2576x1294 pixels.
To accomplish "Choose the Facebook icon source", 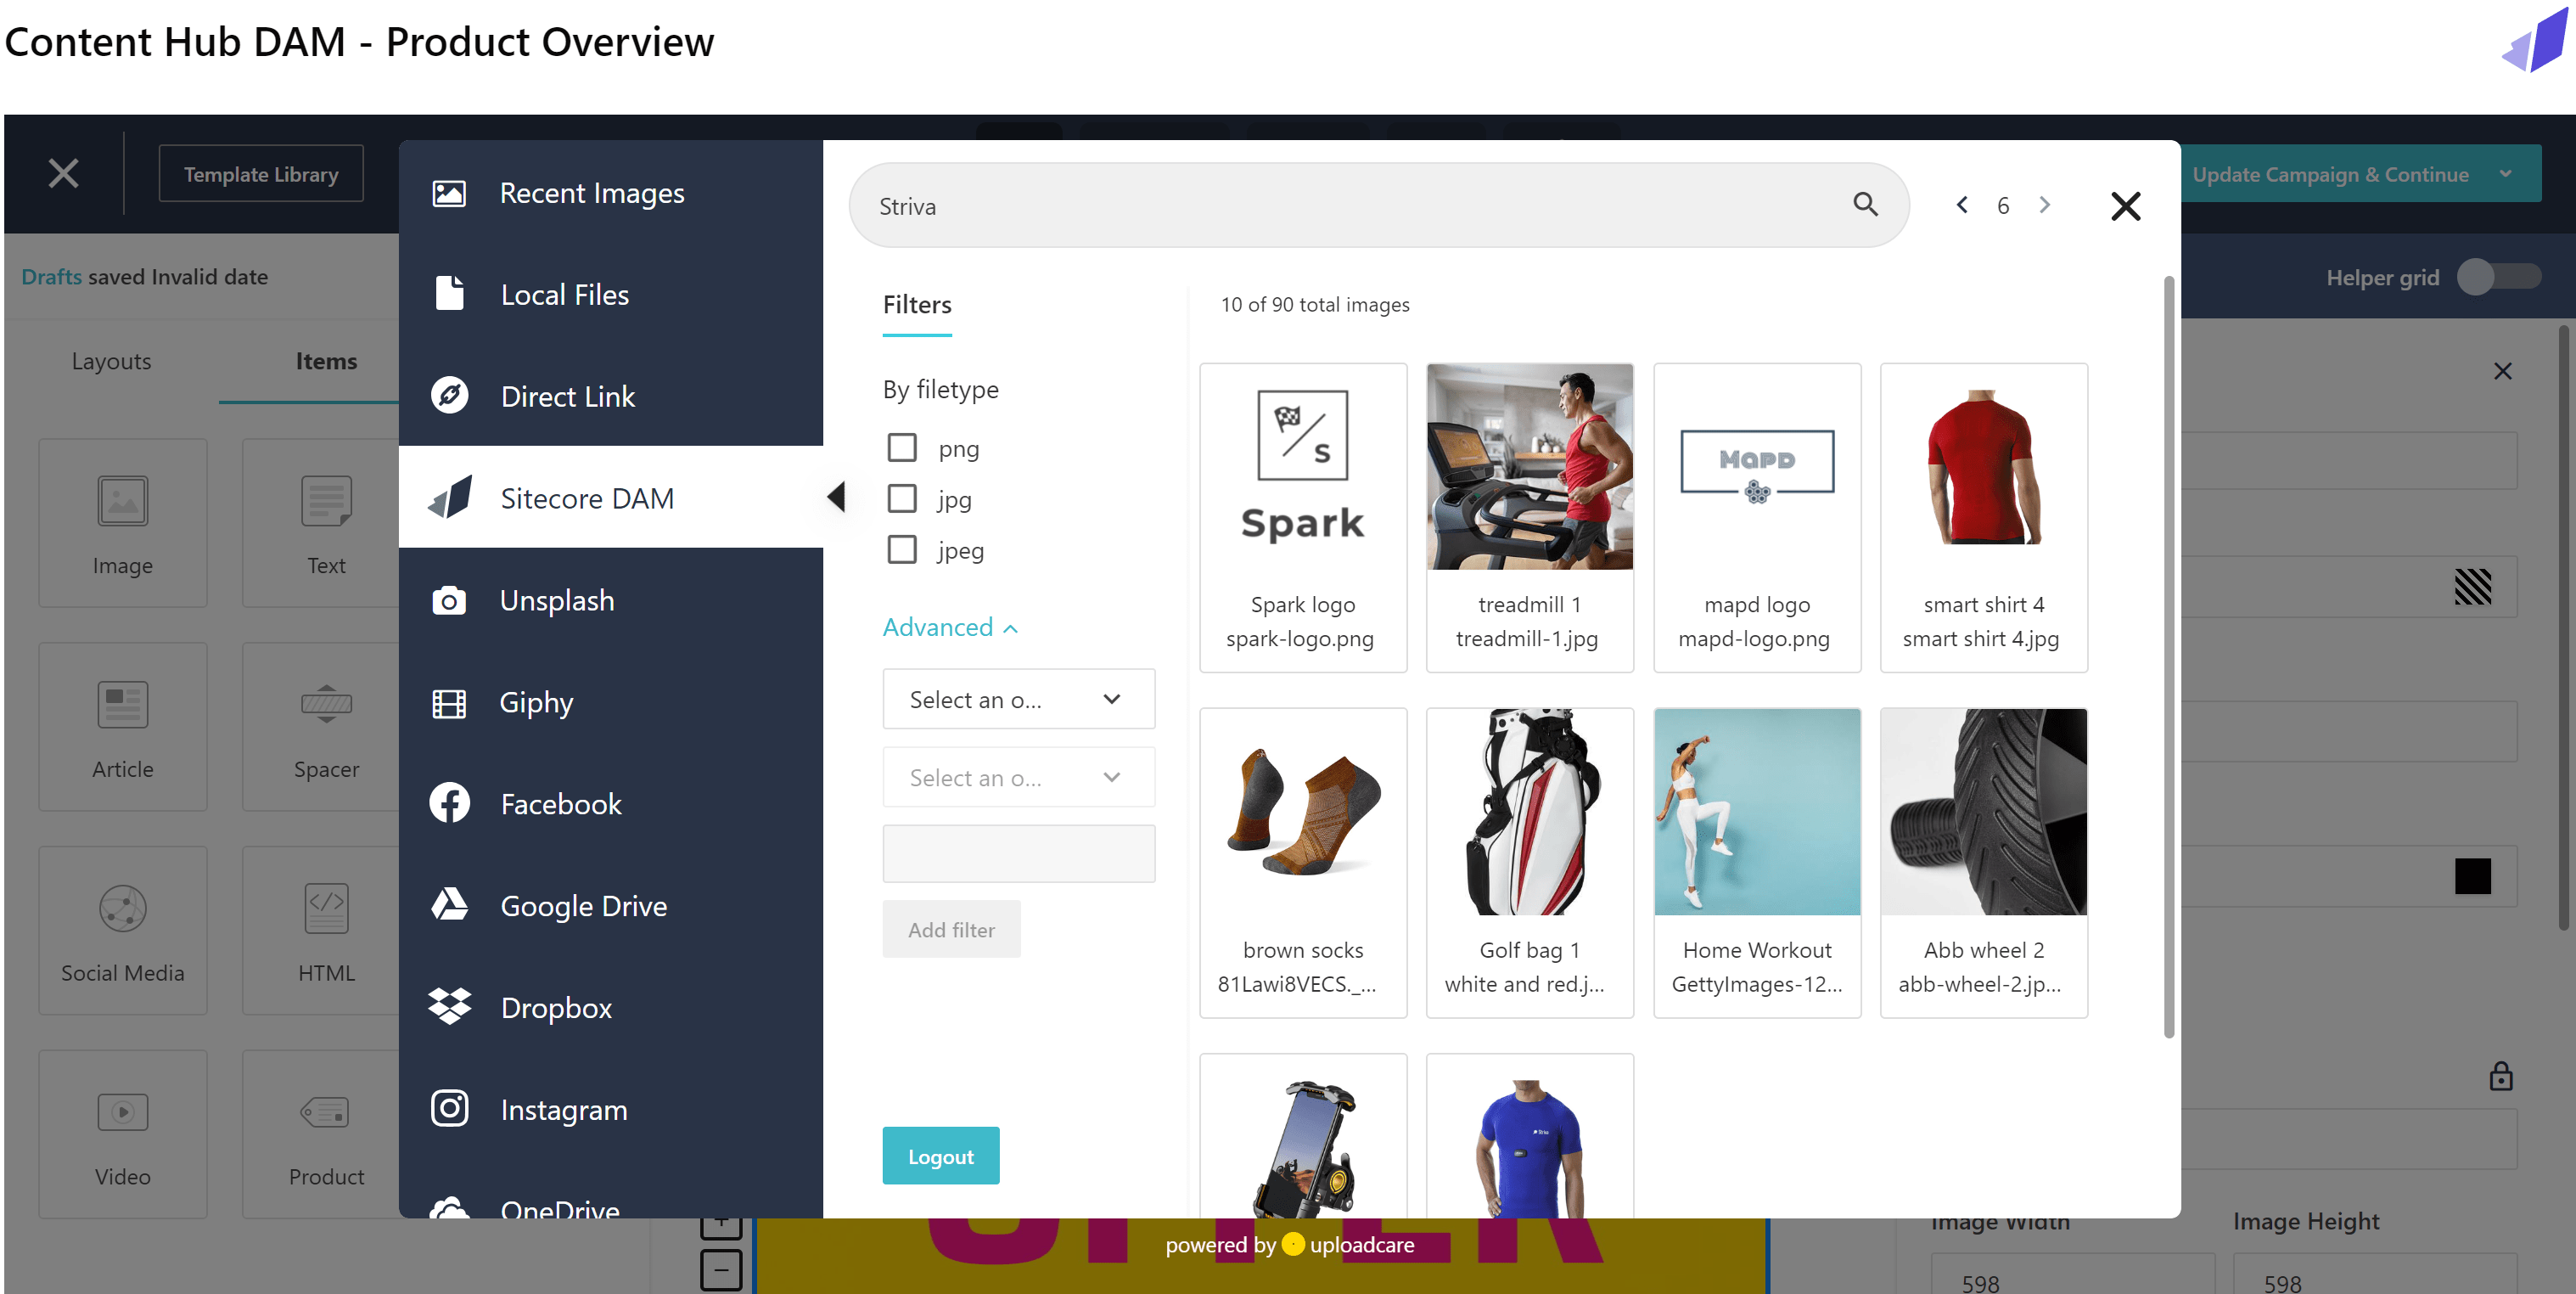I will [449, 804].
